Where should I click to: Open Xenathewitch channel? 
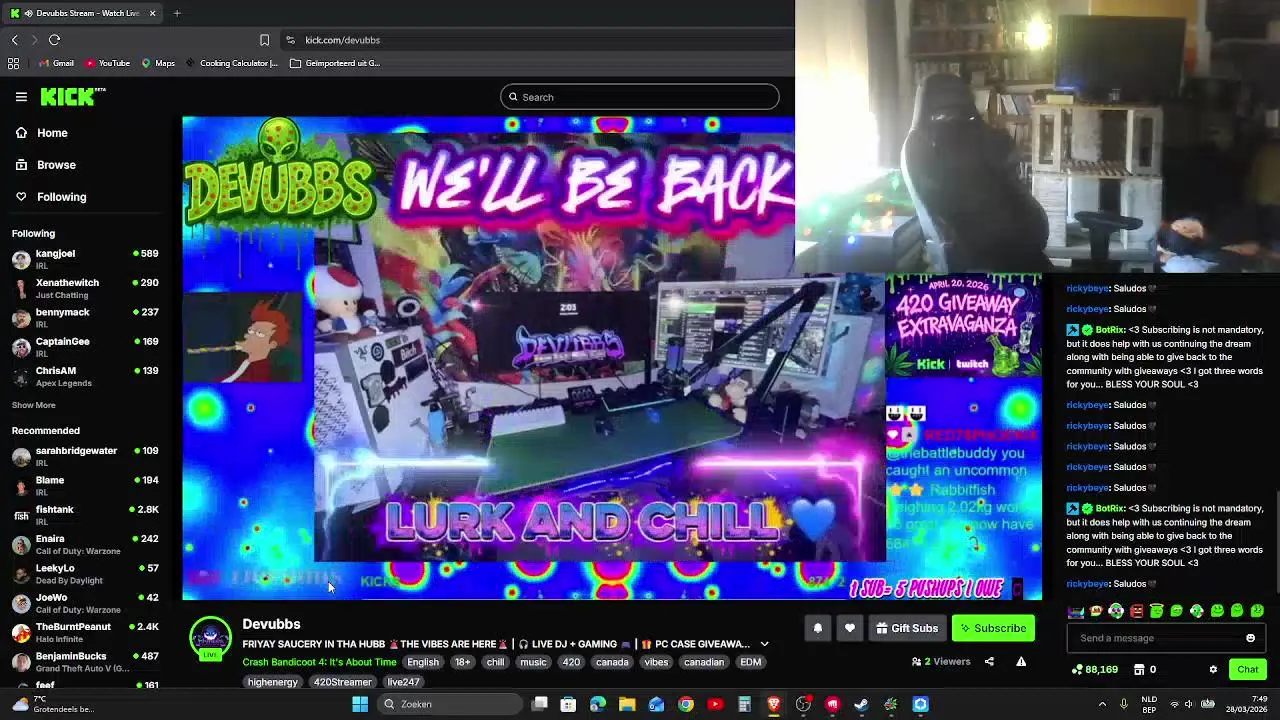[x=85, y=288]
